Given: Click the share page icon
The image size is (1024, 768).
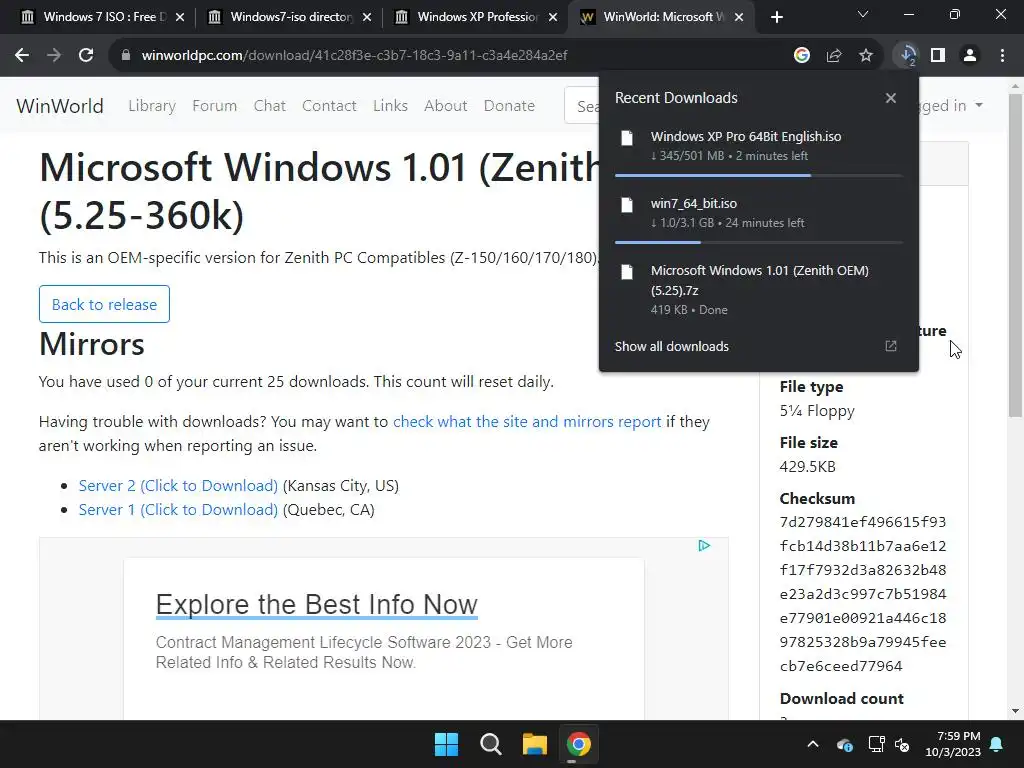Looking at the screenshot, I should [x=834, y=56].
